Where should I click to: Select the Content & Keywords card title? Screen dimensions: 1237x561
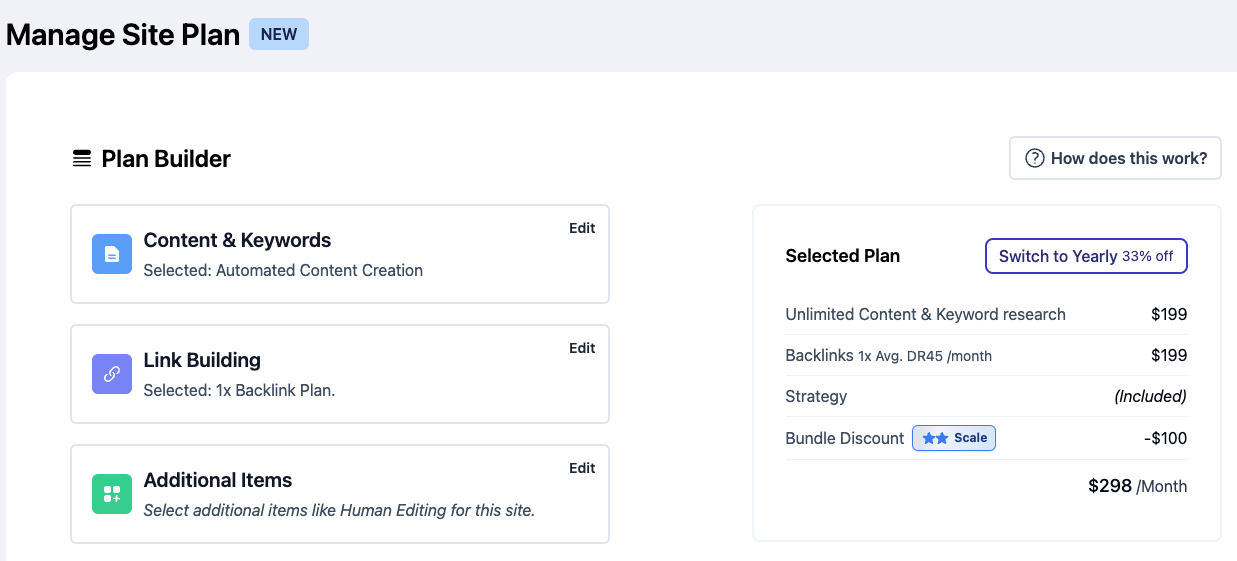(237, 240)
